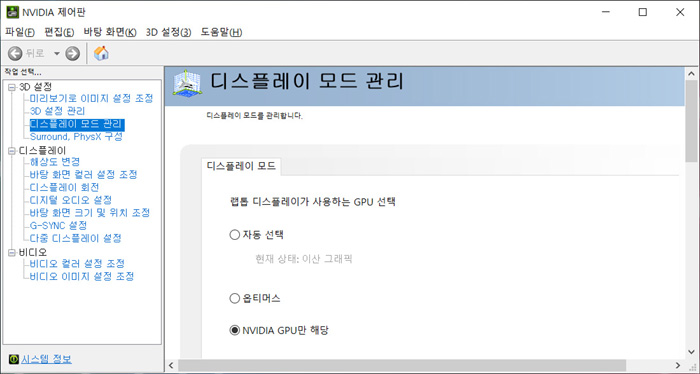The width and height of the screenshot is (700, 374).
Task: Minimize the NVIDIA 제어판 window
Action: 605,12
